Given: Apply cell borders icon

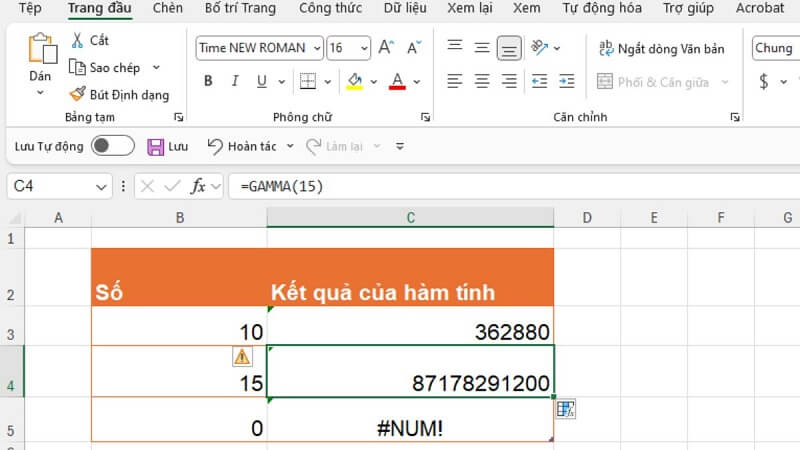Looking at the screenshot, I should pos(308,81).
